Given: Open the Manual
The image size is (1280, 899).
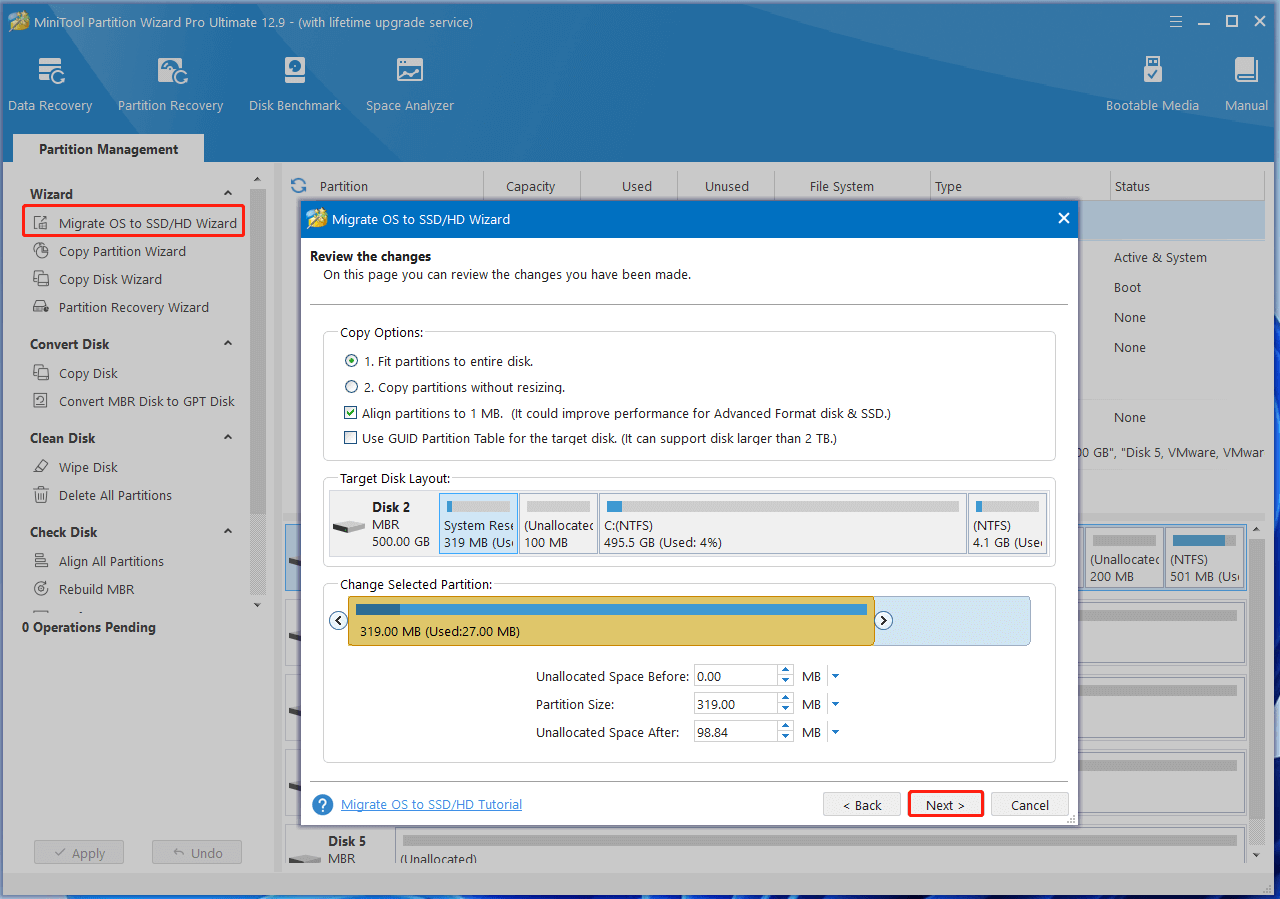Looking at the screenshot, I should pos(1246,84).
